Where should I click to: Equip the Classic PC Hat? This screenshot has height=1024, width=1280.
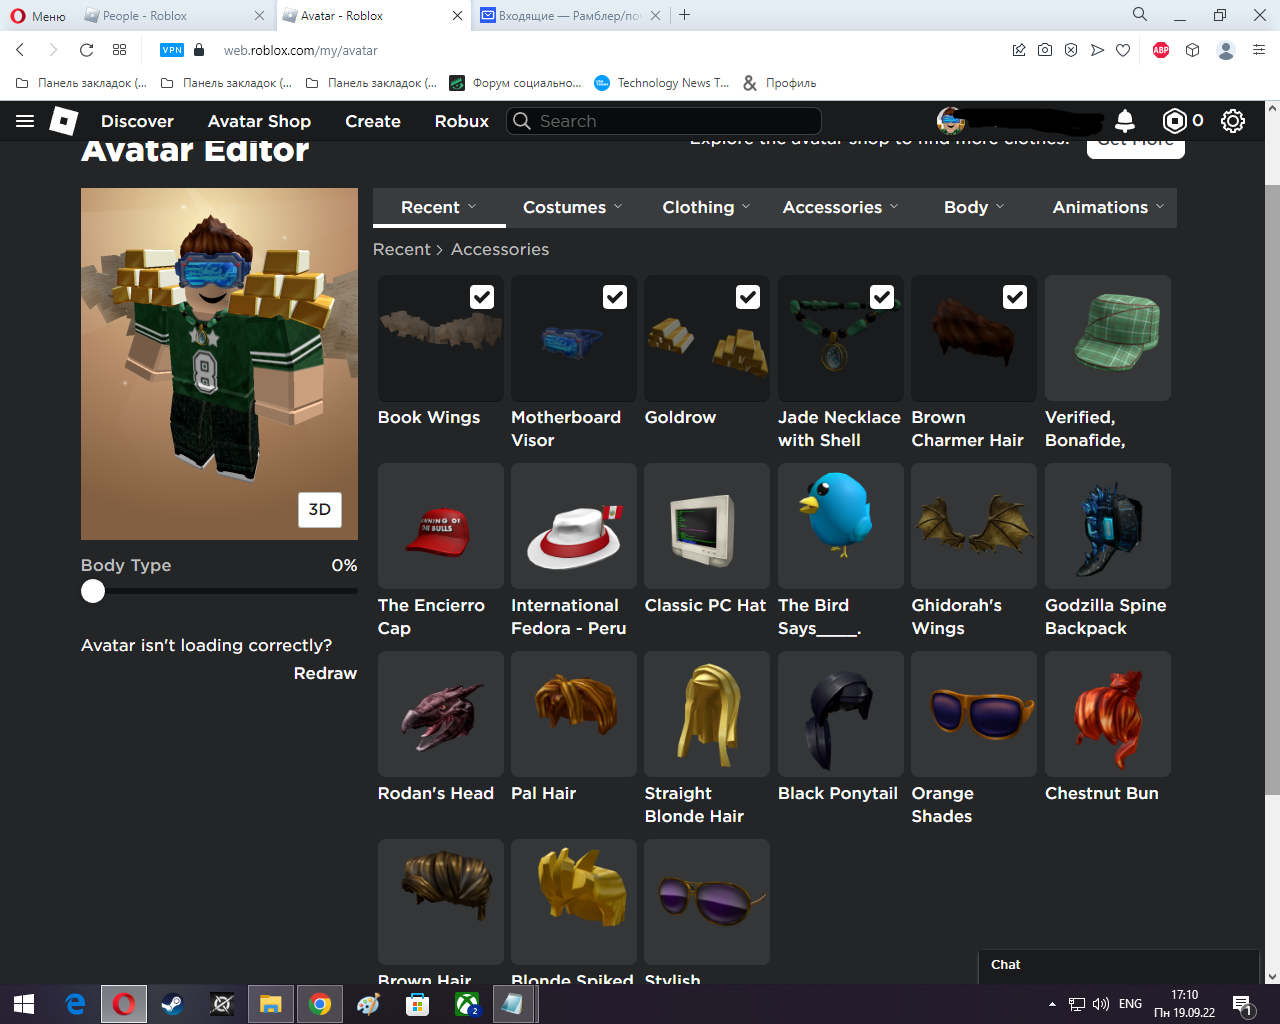707,526
